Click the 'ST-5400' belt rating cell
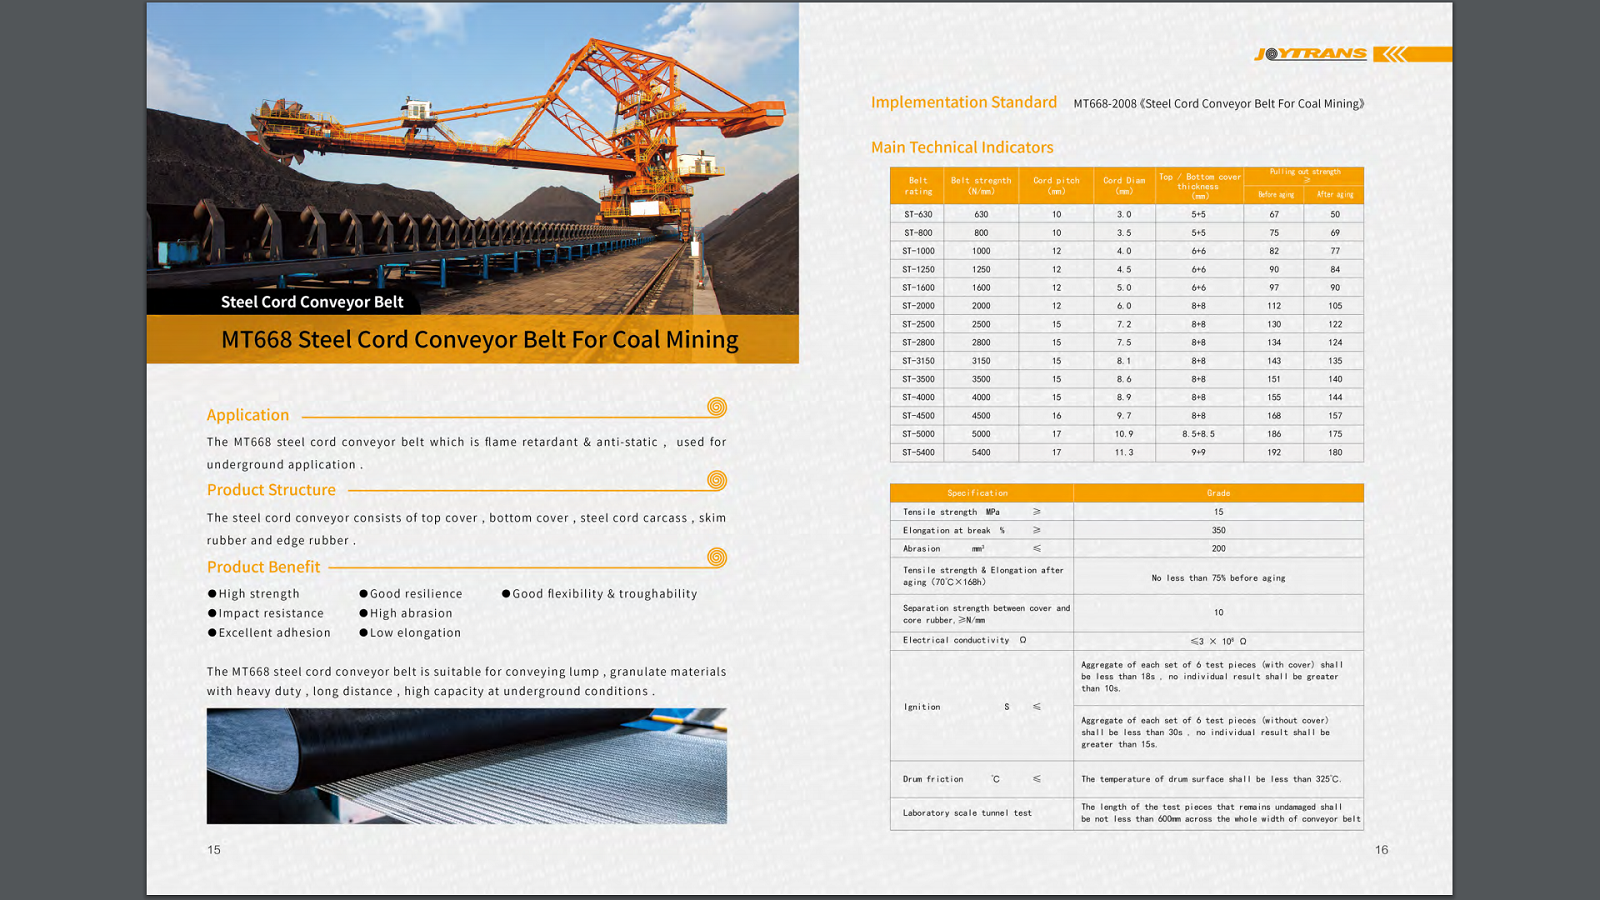The width and height of the screenshot is (1600, 900). (x=918, y=453)
